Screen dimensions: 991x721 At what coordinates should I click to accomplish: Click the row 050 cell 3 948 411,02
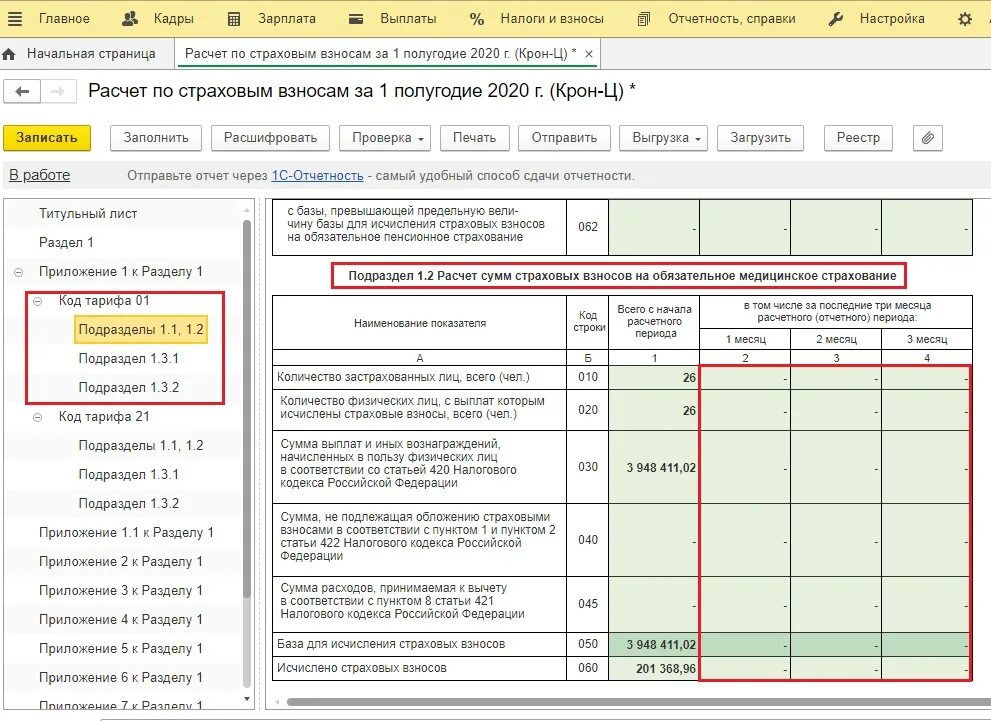click(654, 645)
